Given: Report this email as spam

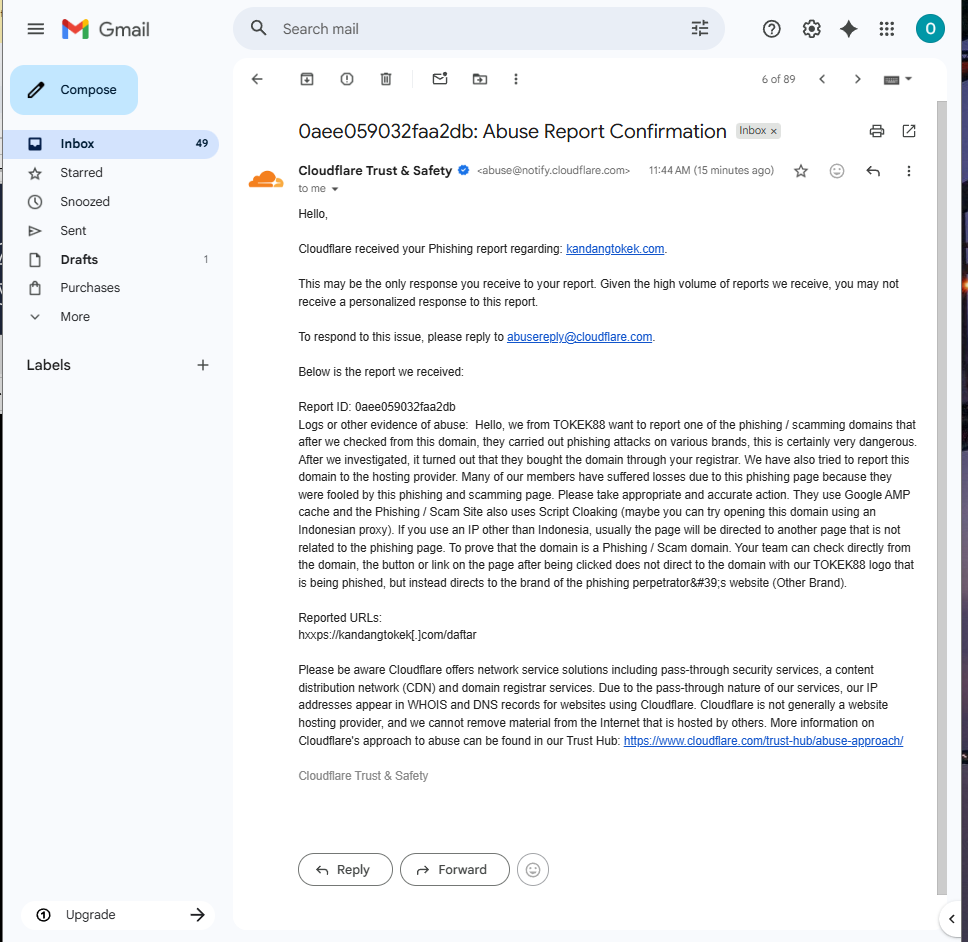Looking at the screenshot, I should [347, 79].
